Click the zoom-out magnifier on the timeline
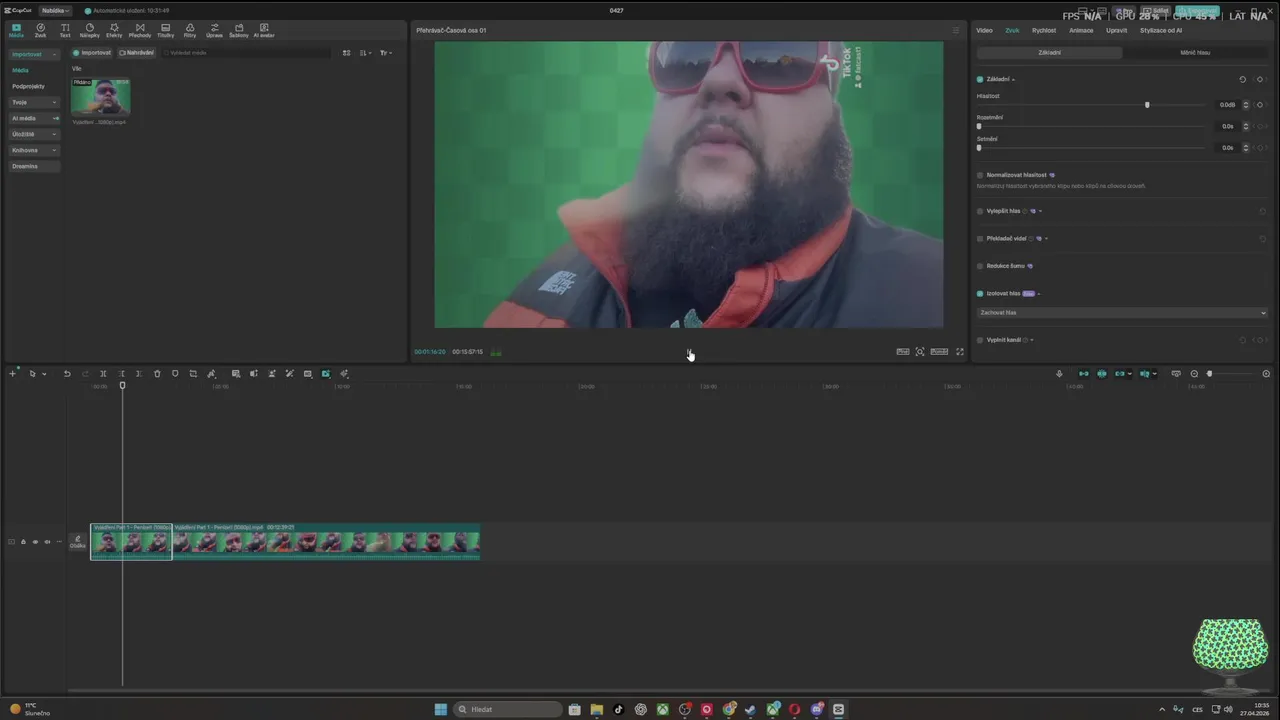This screenshot has height=720, width=1280. [1194, 374]
